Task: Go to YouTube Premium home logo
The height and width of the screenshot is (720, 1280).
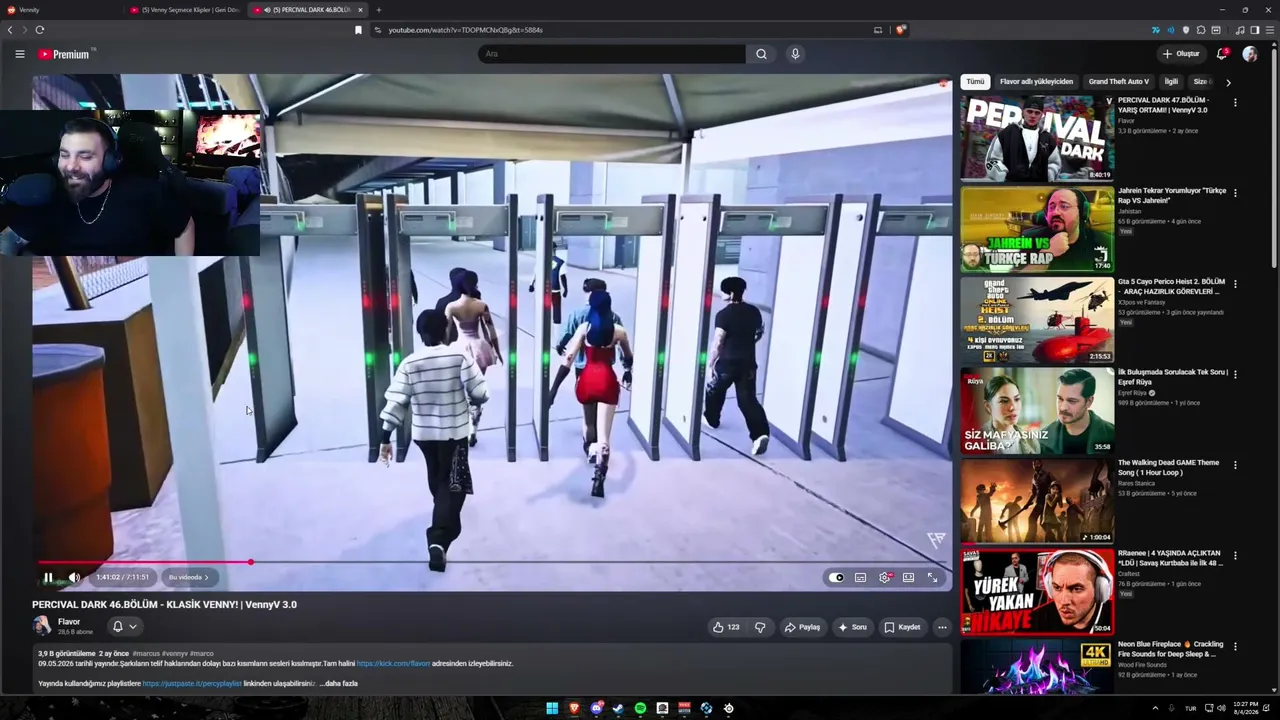Action: click(x=66, y=54)
